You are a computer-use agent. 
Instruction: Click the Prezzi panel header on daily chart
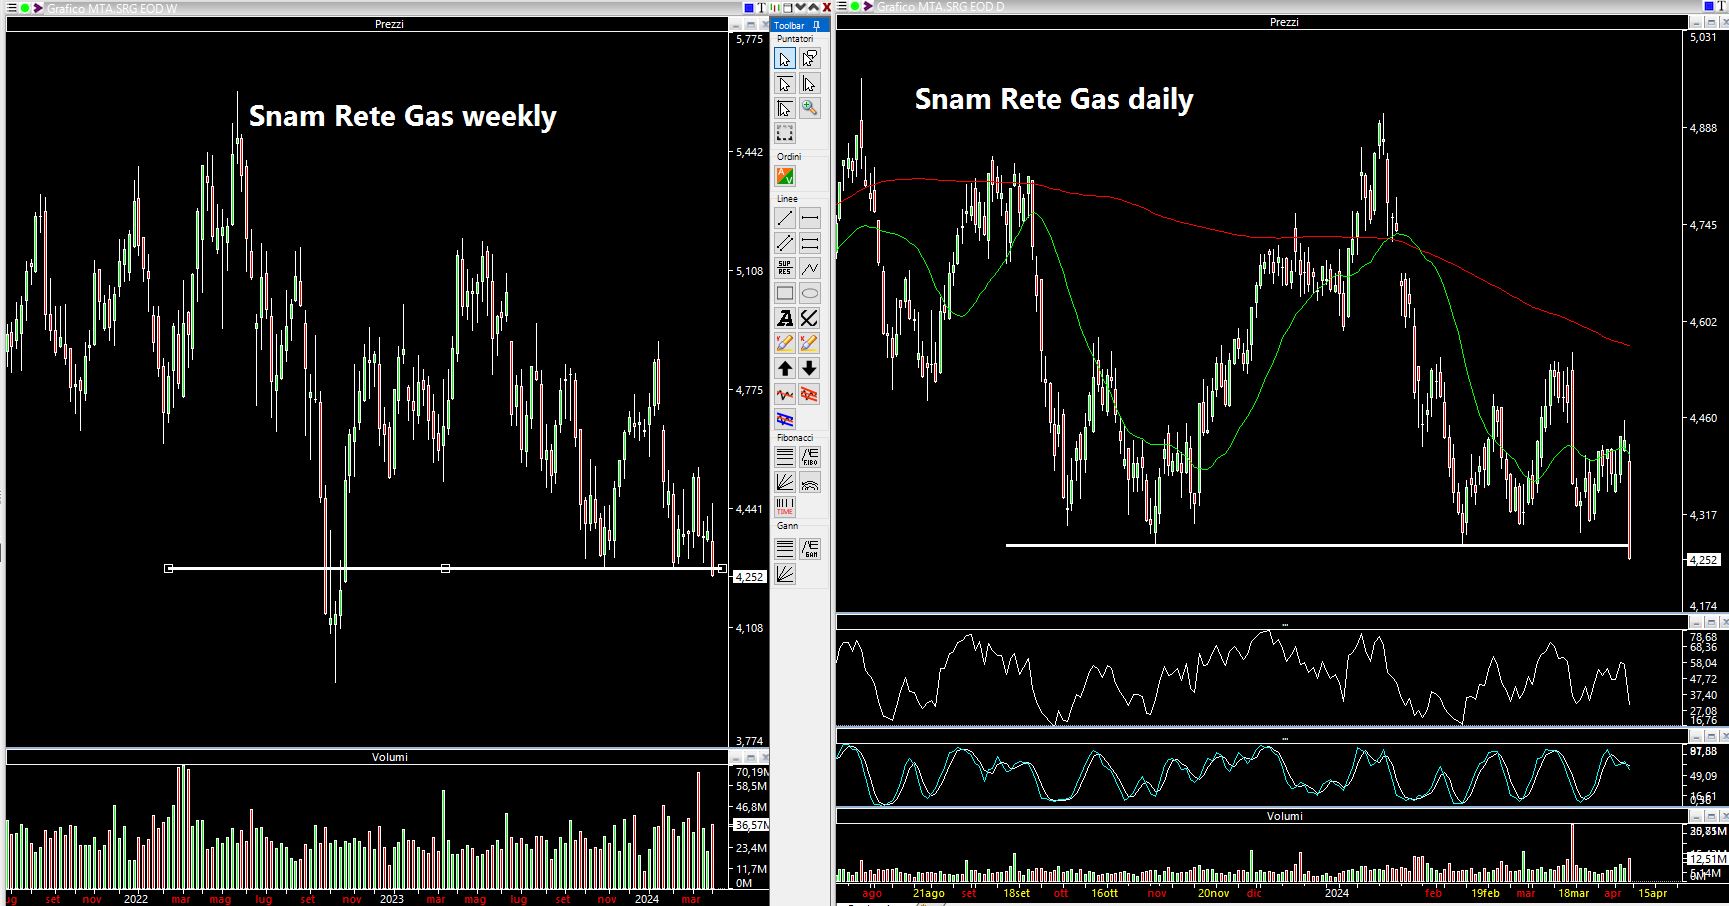pyautogui.click(x=1284, y=22)
